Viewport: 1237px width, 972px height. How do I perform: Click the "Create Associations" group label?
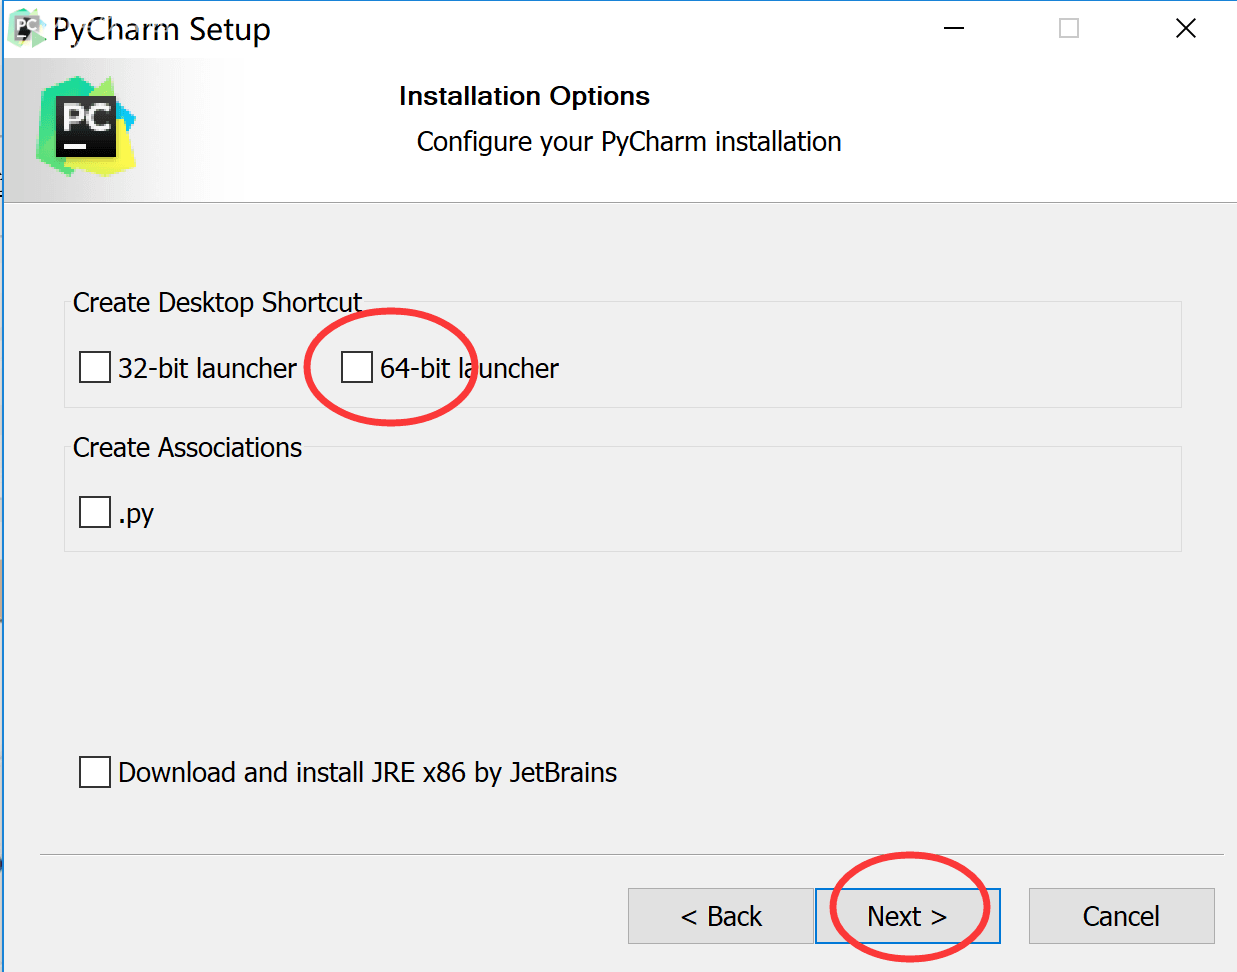click(x=187, y=447)
